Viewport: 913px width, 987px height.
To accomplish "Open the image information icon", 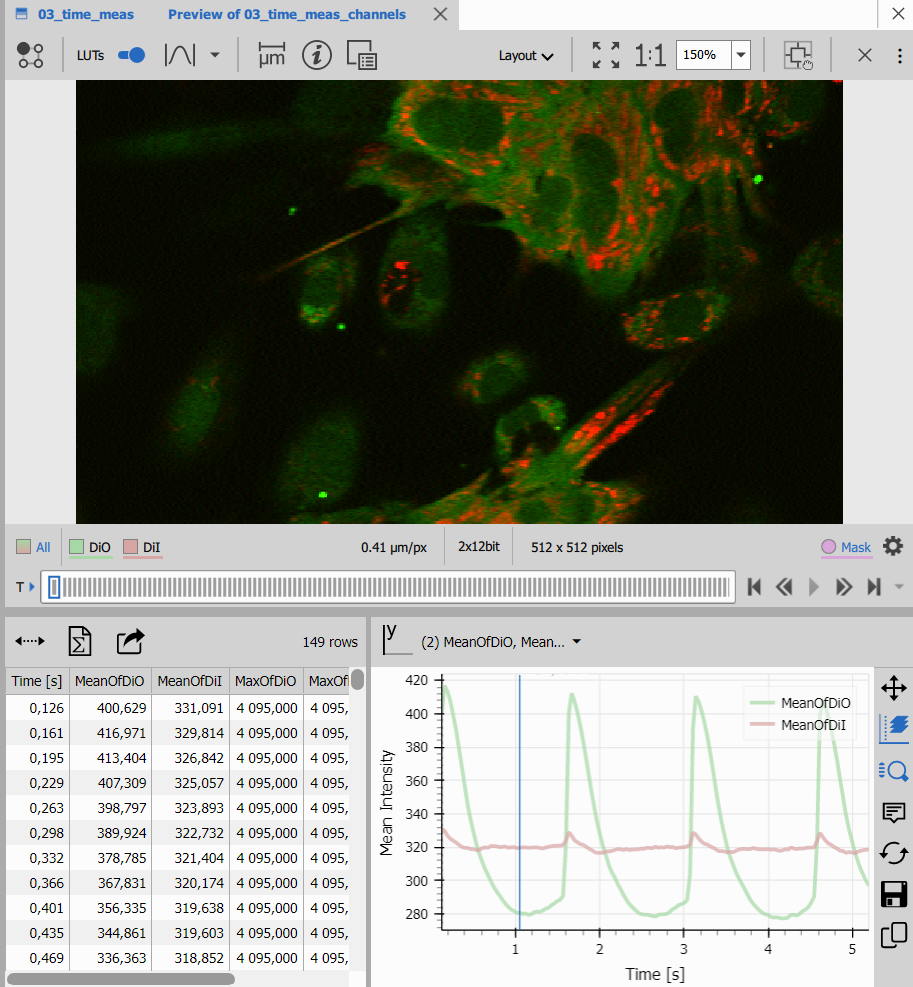I will click(317, 55).
